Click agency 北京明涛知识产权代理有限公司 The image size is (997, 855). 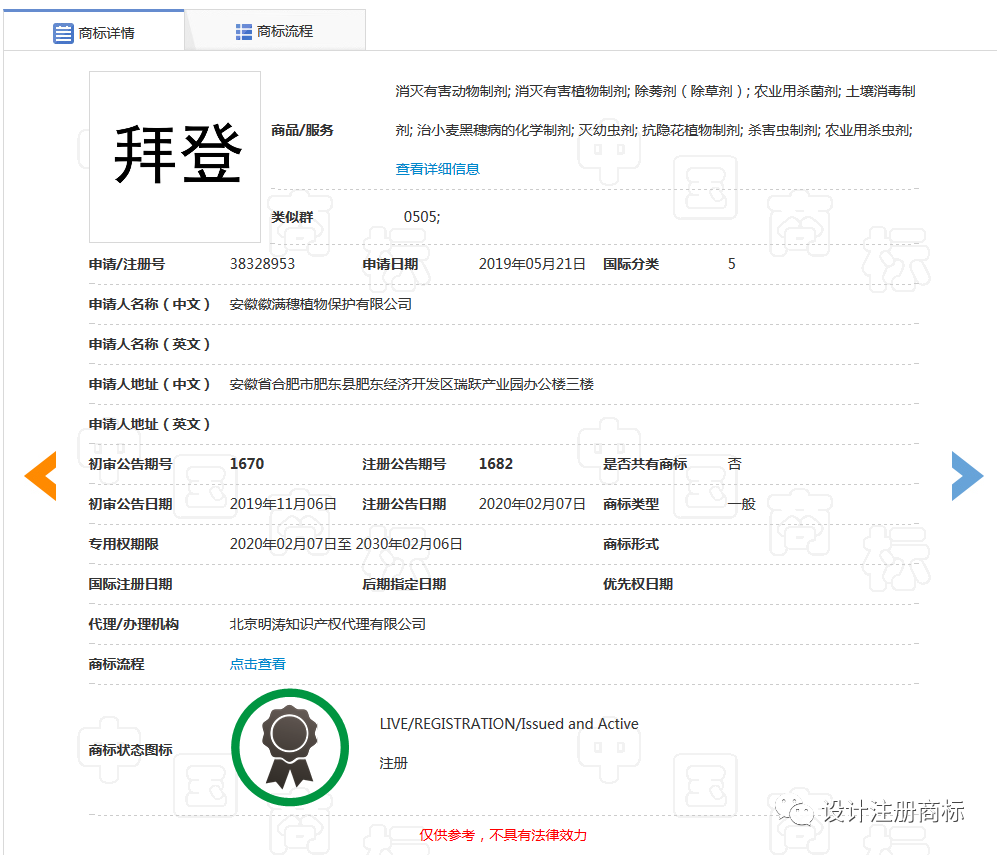click(x=327, y=623)
